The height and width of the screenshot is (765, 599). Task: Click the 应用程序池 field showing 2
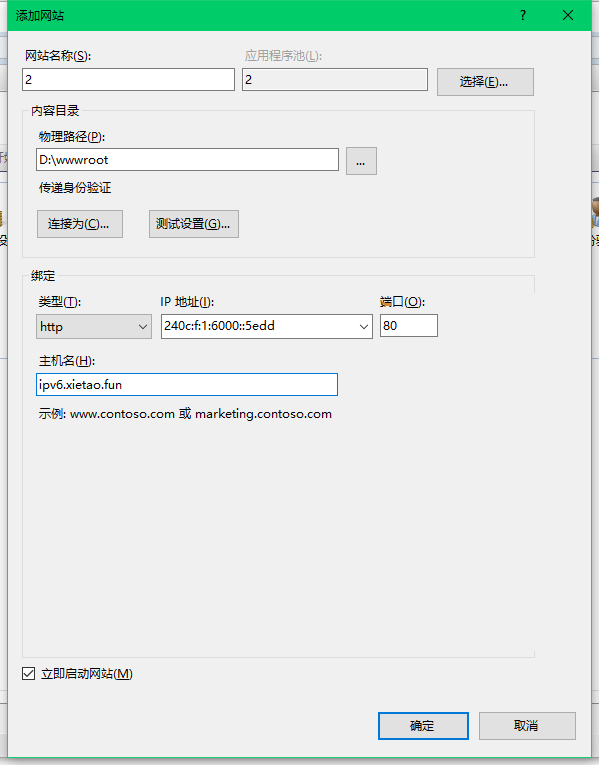(x=335, y=80)
